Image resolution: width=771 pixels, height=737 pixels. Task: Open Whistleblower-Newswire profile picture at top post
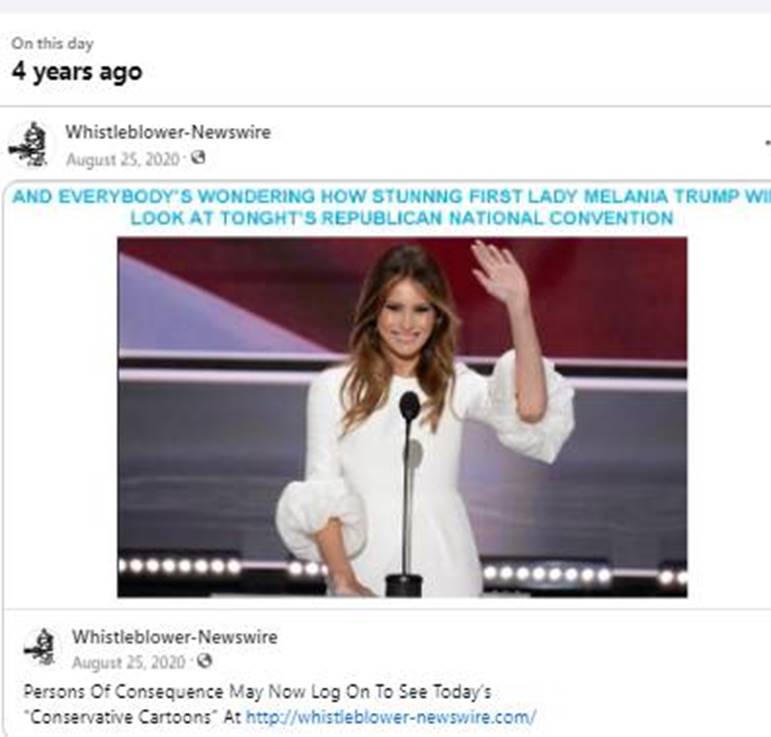click(x=30, y=144)
